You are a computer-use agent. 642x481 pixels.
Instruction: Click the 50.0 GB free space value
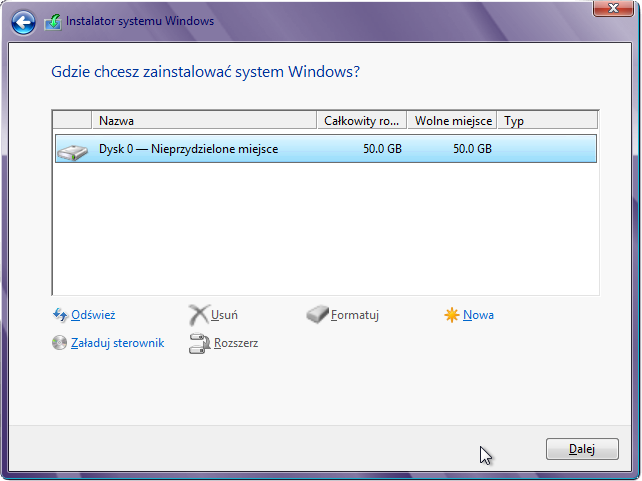coord(472,149)
